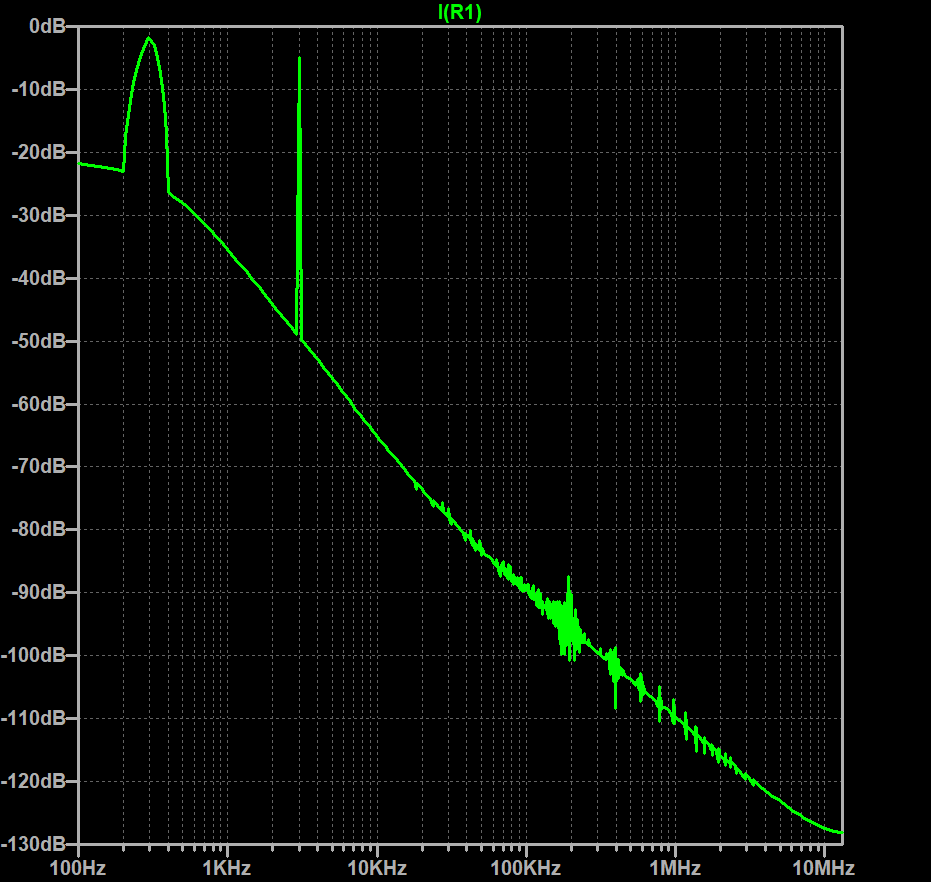Click the -30dB axis label
The width and height of the screenshot is (932, 883).
[39, 215]
